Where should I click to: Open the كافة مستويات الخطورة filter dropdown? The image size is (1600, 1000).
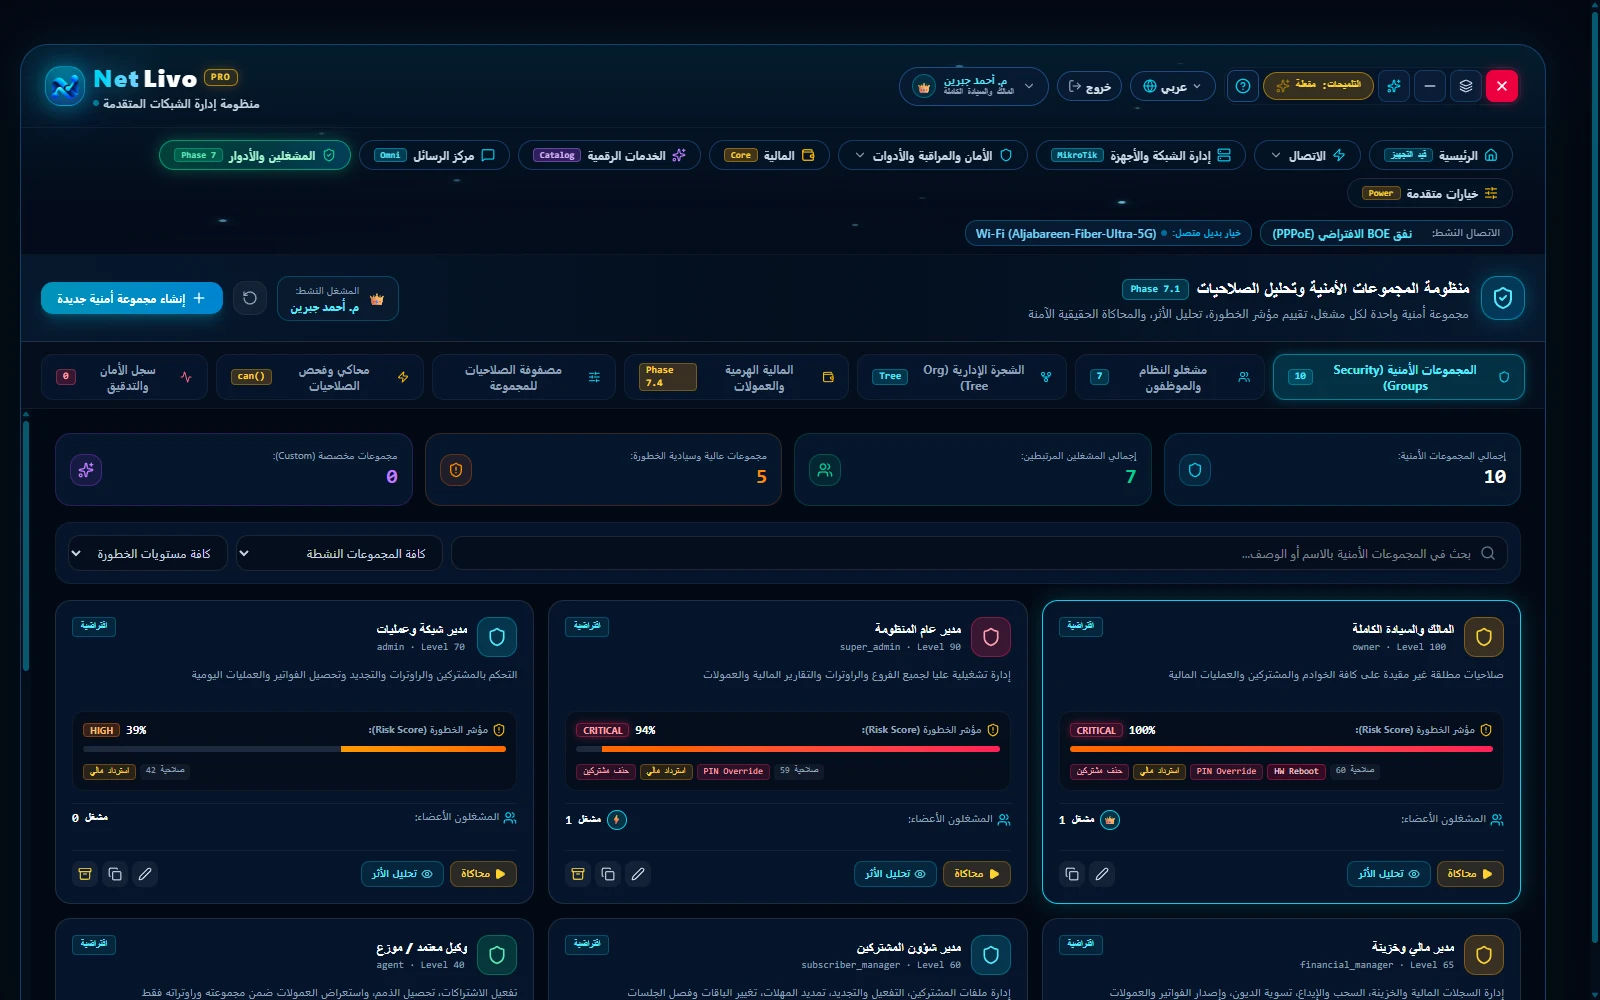pos(147,553)
